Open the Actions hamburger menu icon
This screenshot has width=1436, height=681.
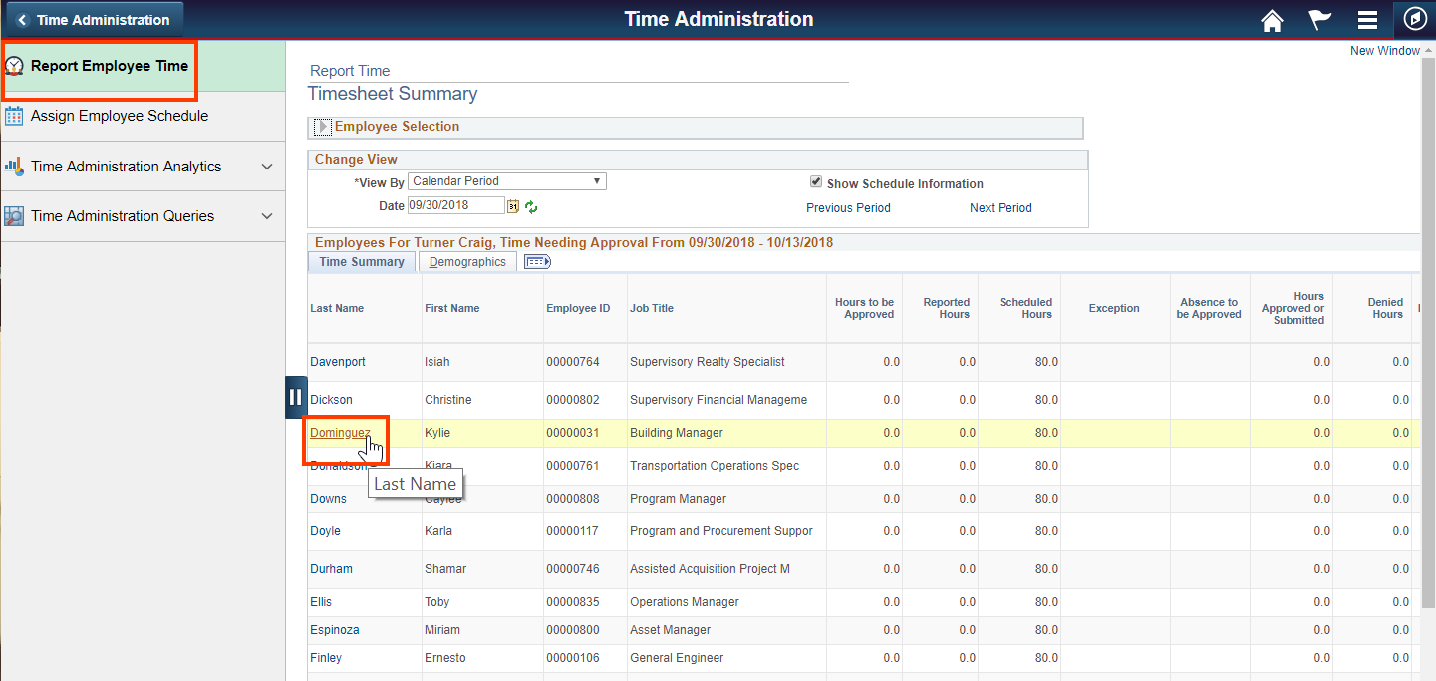(x=1367, y=19)
